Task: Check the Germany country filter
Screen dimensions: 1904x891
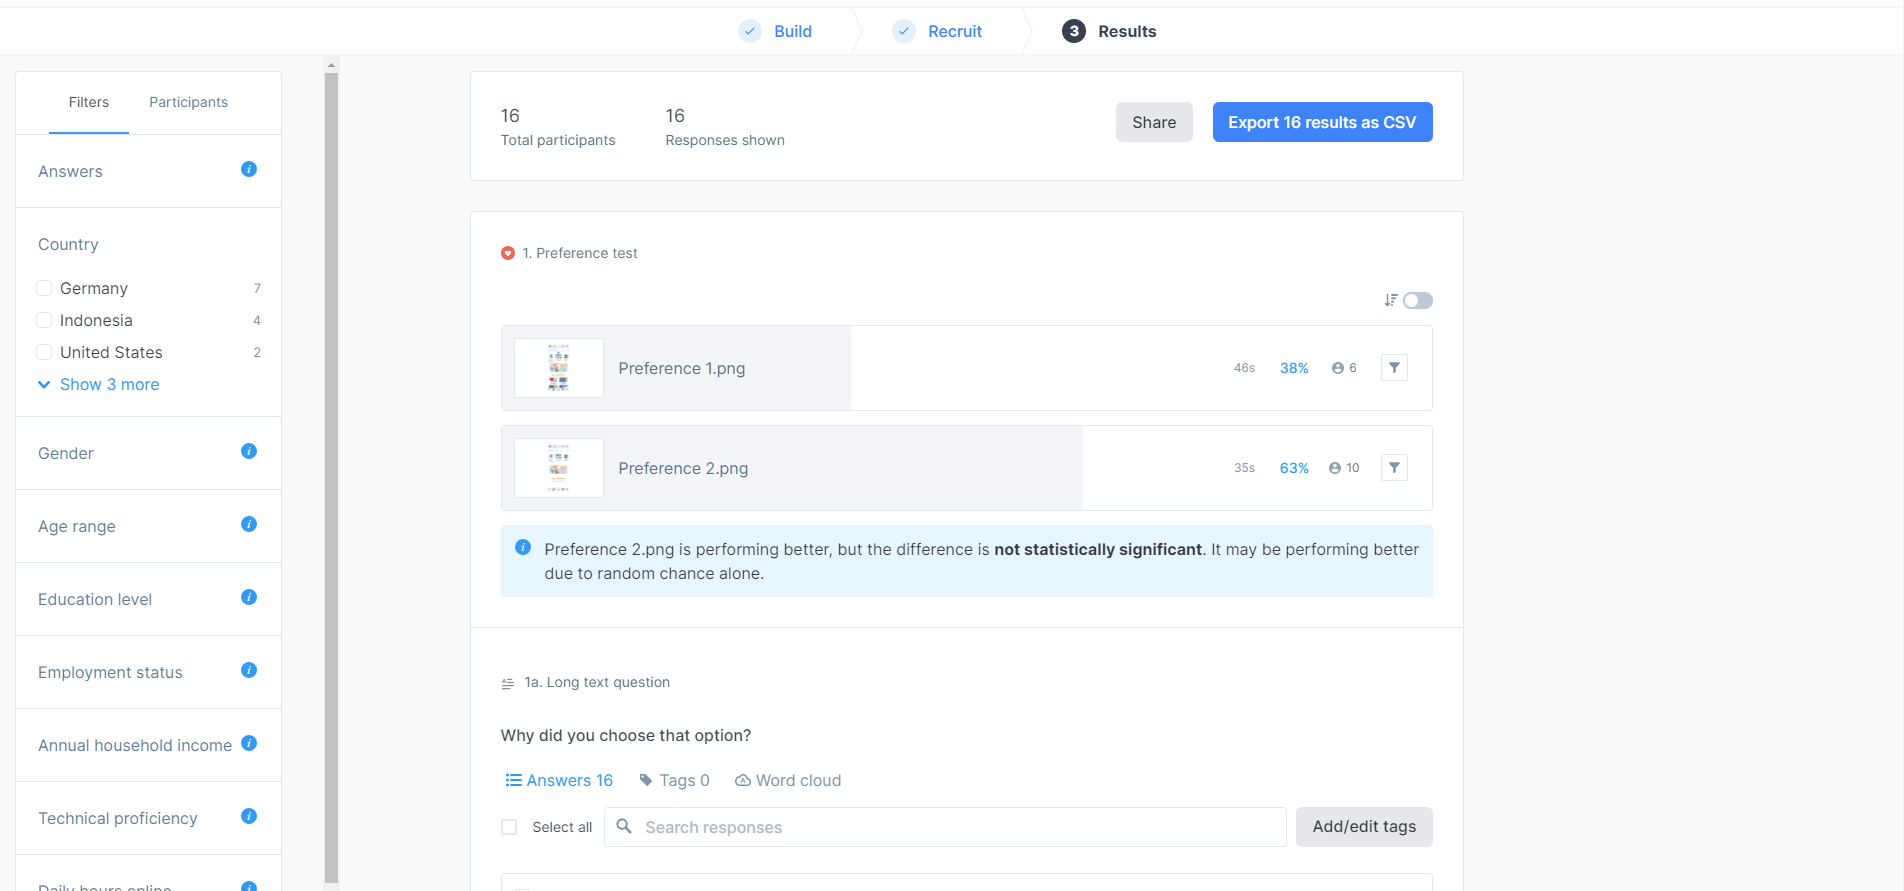Action: coord(44,289)
